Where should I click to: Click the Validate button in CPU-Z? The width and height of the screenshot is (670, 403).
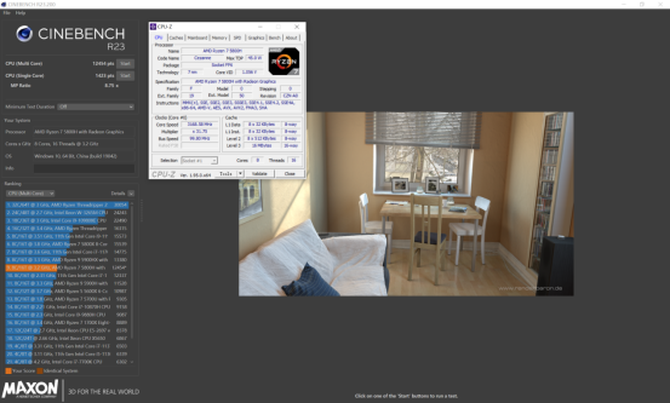pos(259,174)
